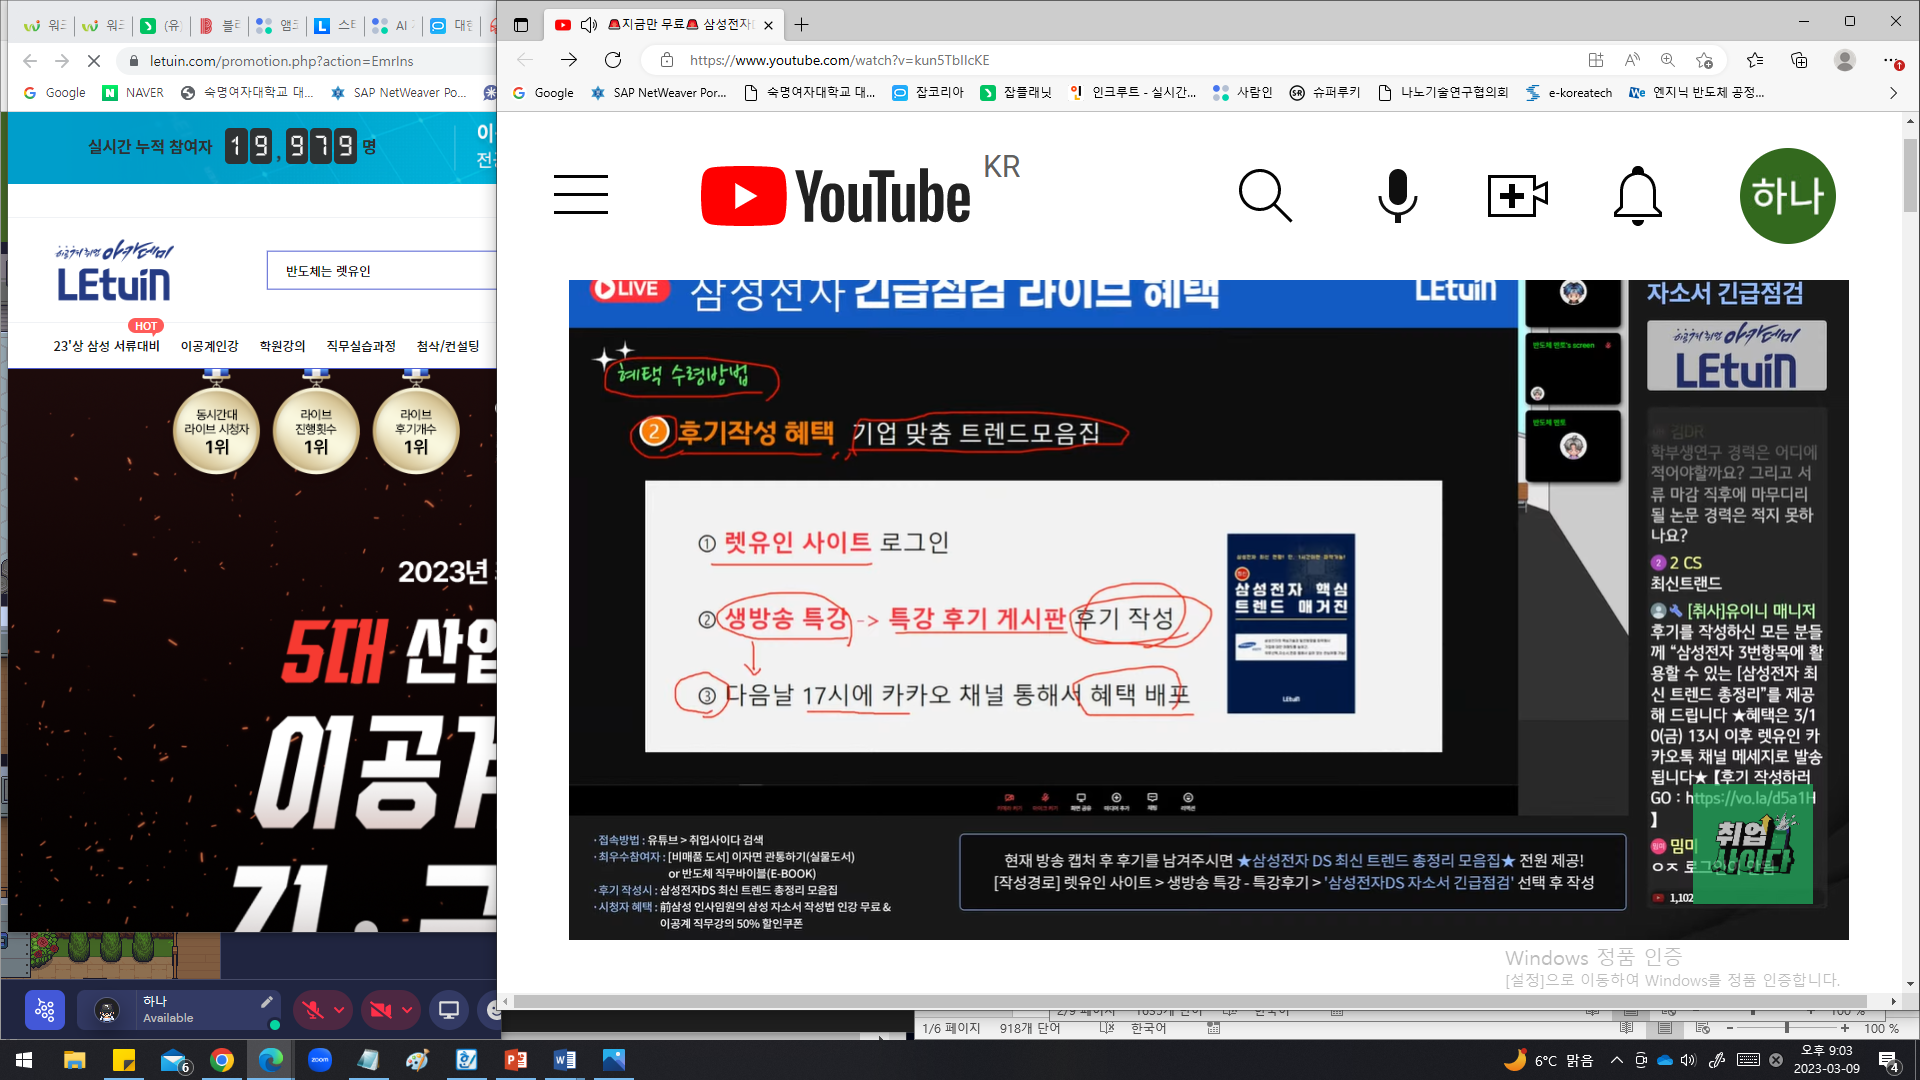The width and height of the screenshot is (1920, 1080).
Task: Edit 하나 status with pencil icon
Action: tap(266, 1002)
